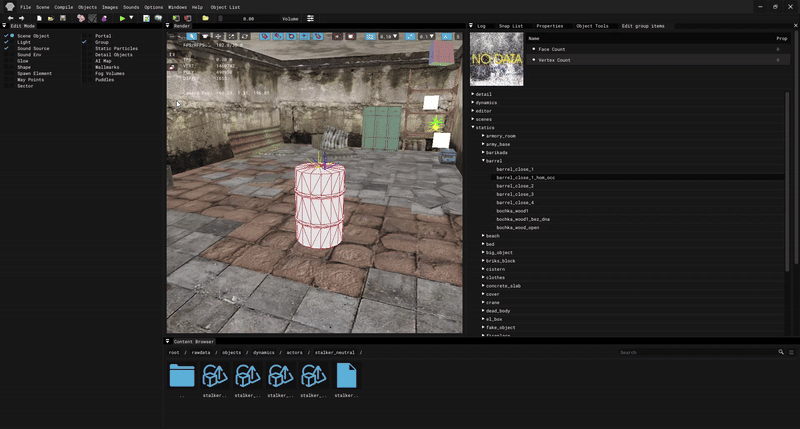
Task: Click the green Play button in toolbar
Action: (122, 18)
